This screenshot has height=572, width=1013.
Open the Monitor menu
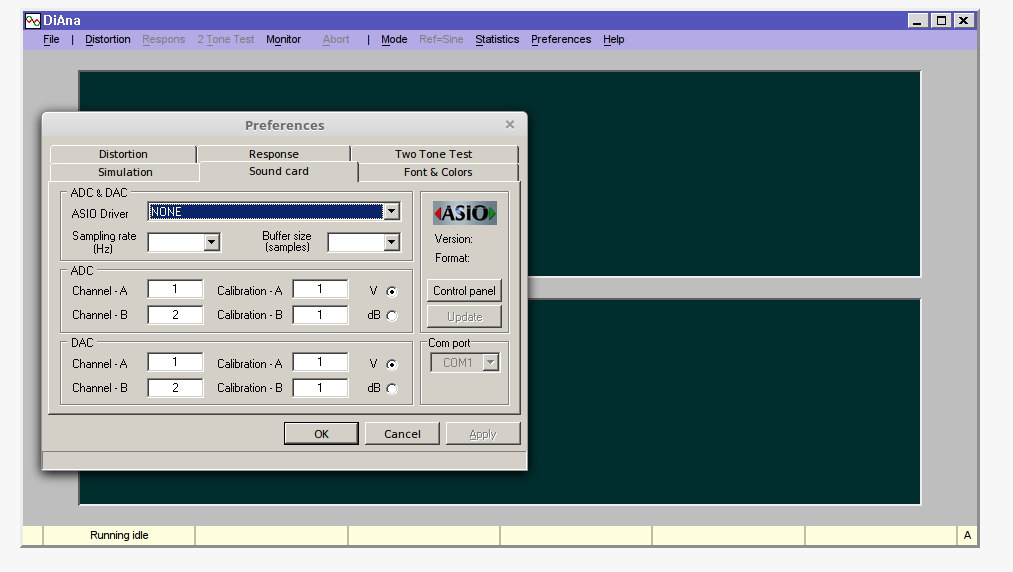[x=284, y=39]
